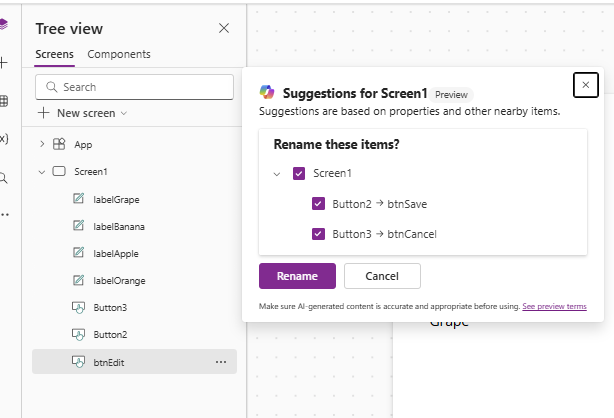Click the Button2 control icon in tree
The width and height of the screenshot is (614, 418).
[78, 335]
